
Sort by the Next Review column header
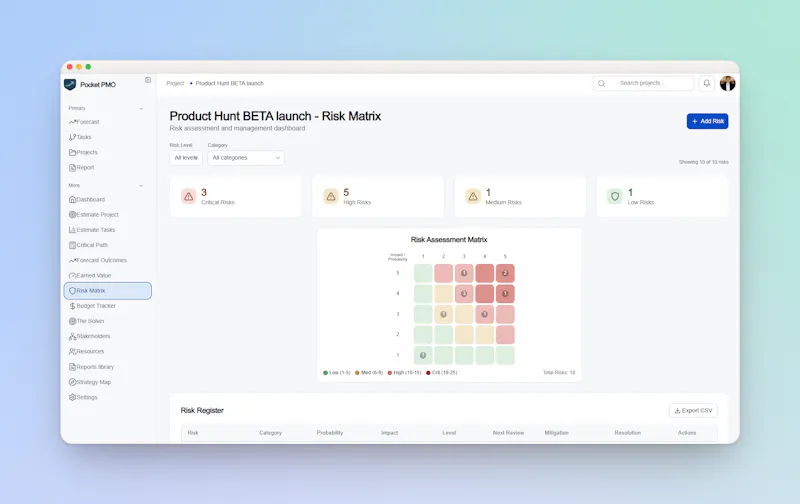pos(508,433)
